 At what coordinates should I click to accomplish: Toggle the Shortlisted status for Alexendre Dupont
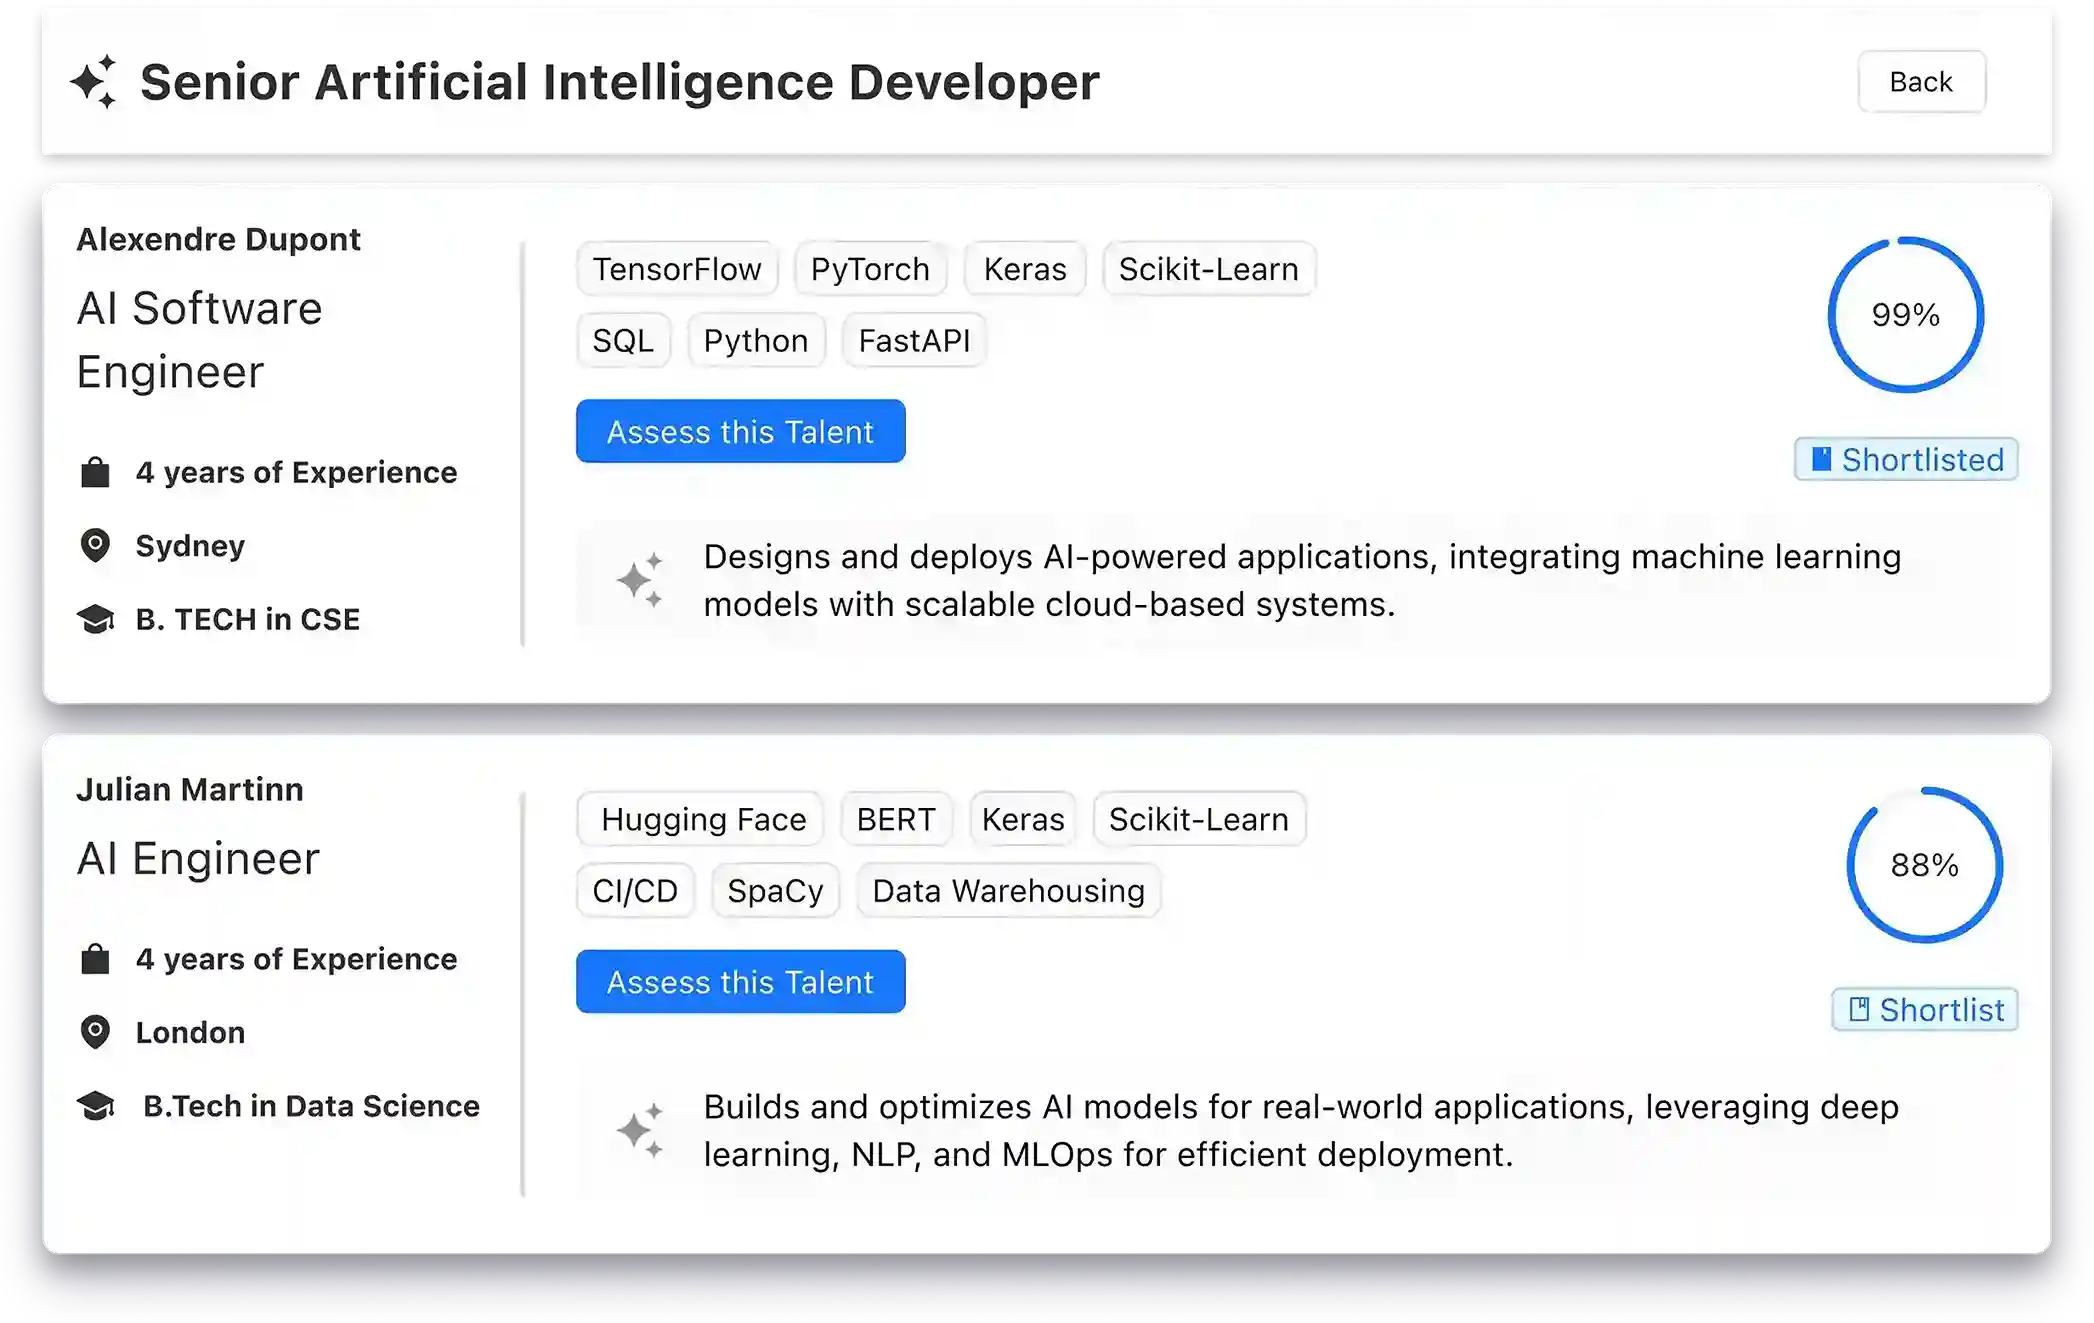click(1906, 459)
